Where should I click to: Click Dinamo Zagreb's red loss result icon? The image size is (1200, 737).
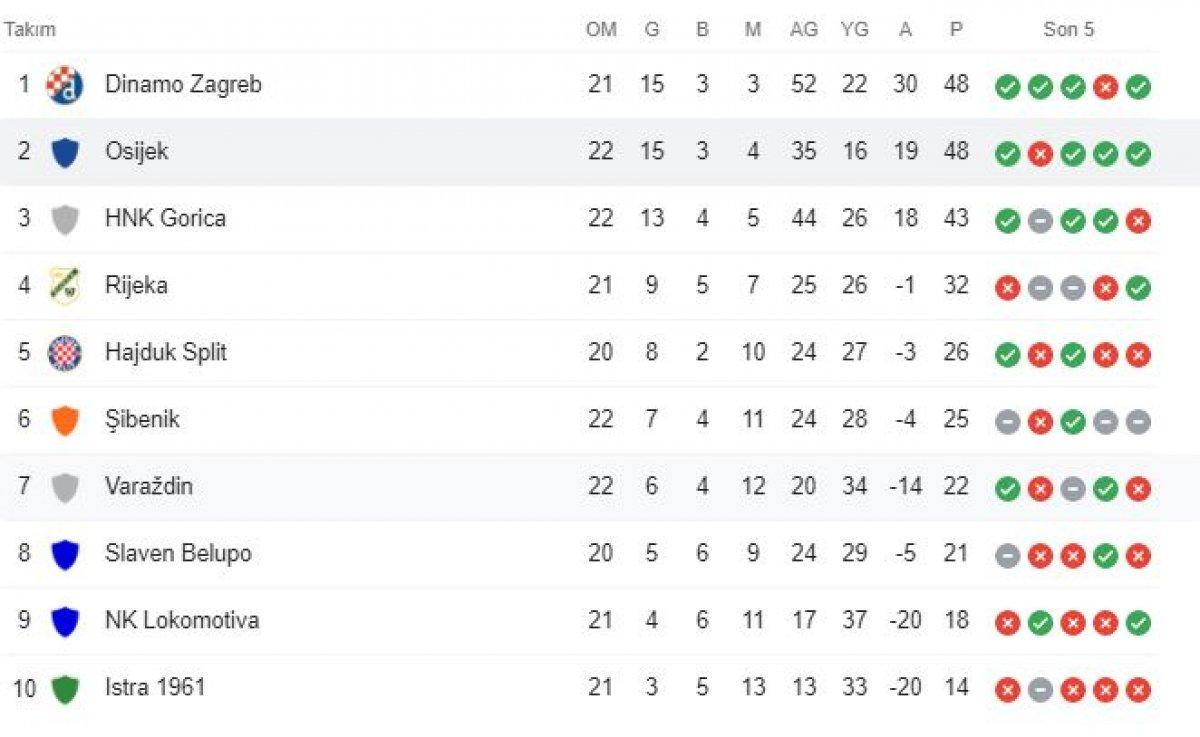tap(1105, 87)
